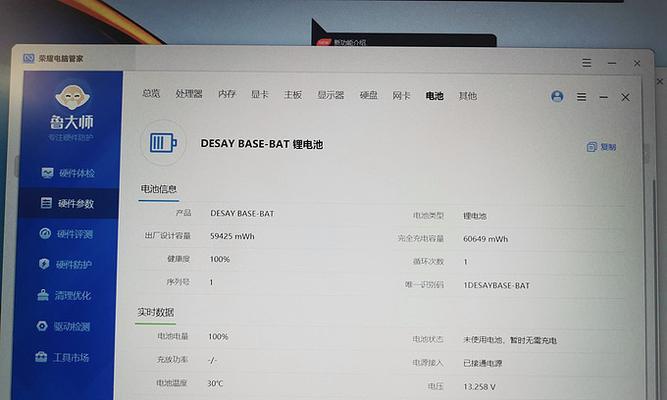
Task: Click the 硬件体检 monitor icon
Action: point(47,172)
